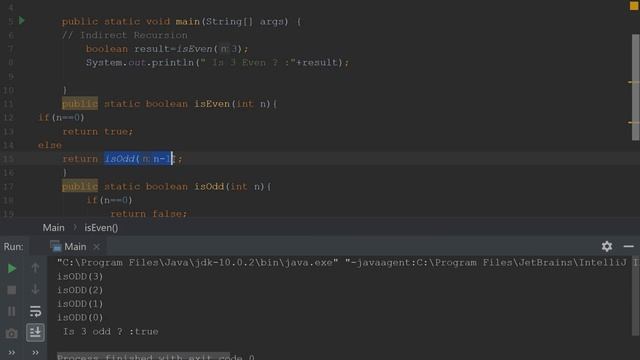
Task: Click console output line isODD(3)
Action: pos(80,276)
